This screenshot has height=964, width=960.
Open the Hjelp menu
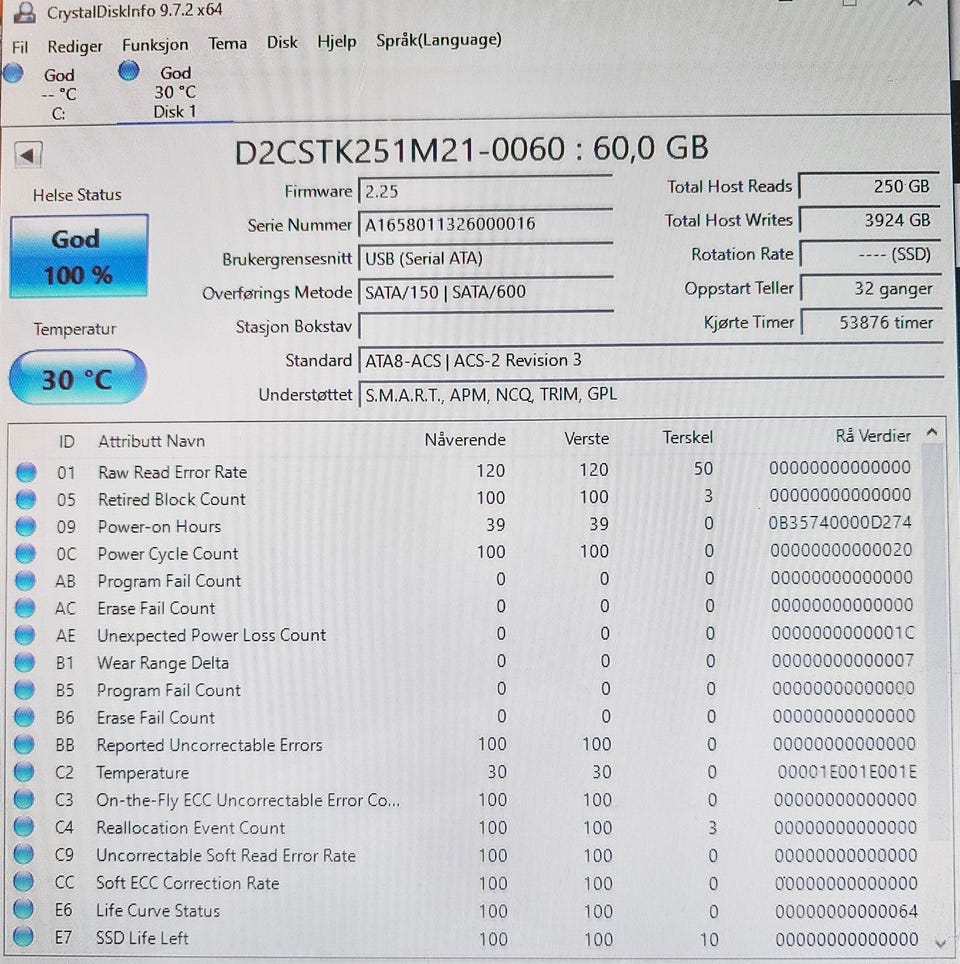point(336,42)
